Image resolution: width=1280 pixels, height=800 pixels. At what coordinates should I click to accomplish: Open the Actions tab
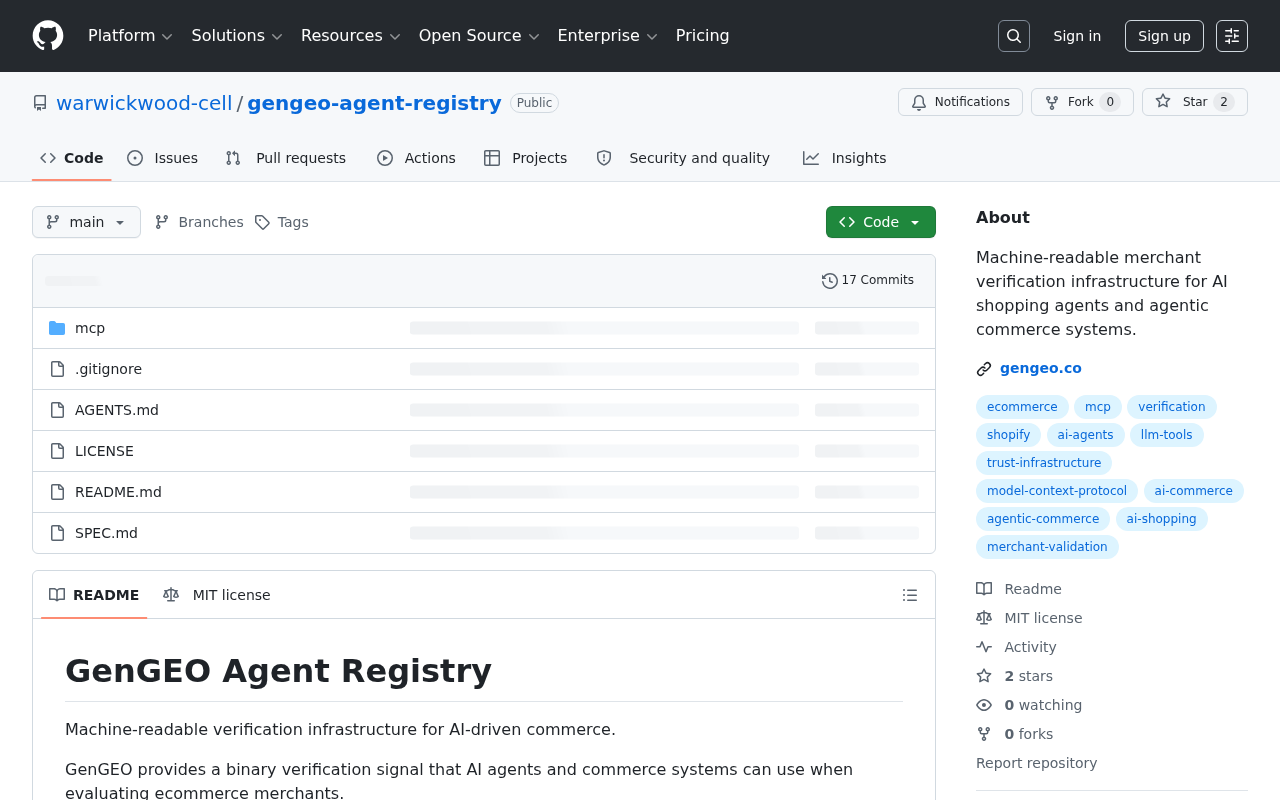coord(416,158)
